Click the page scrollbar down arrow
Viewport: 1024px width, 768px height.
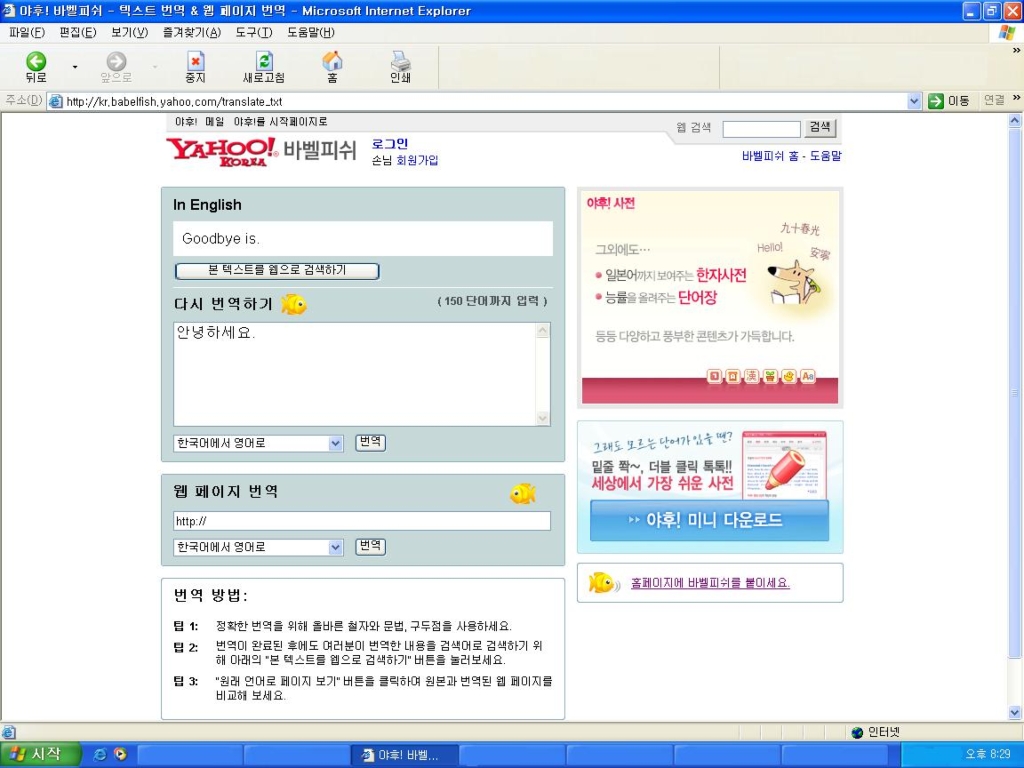[x=1015, y=712]
